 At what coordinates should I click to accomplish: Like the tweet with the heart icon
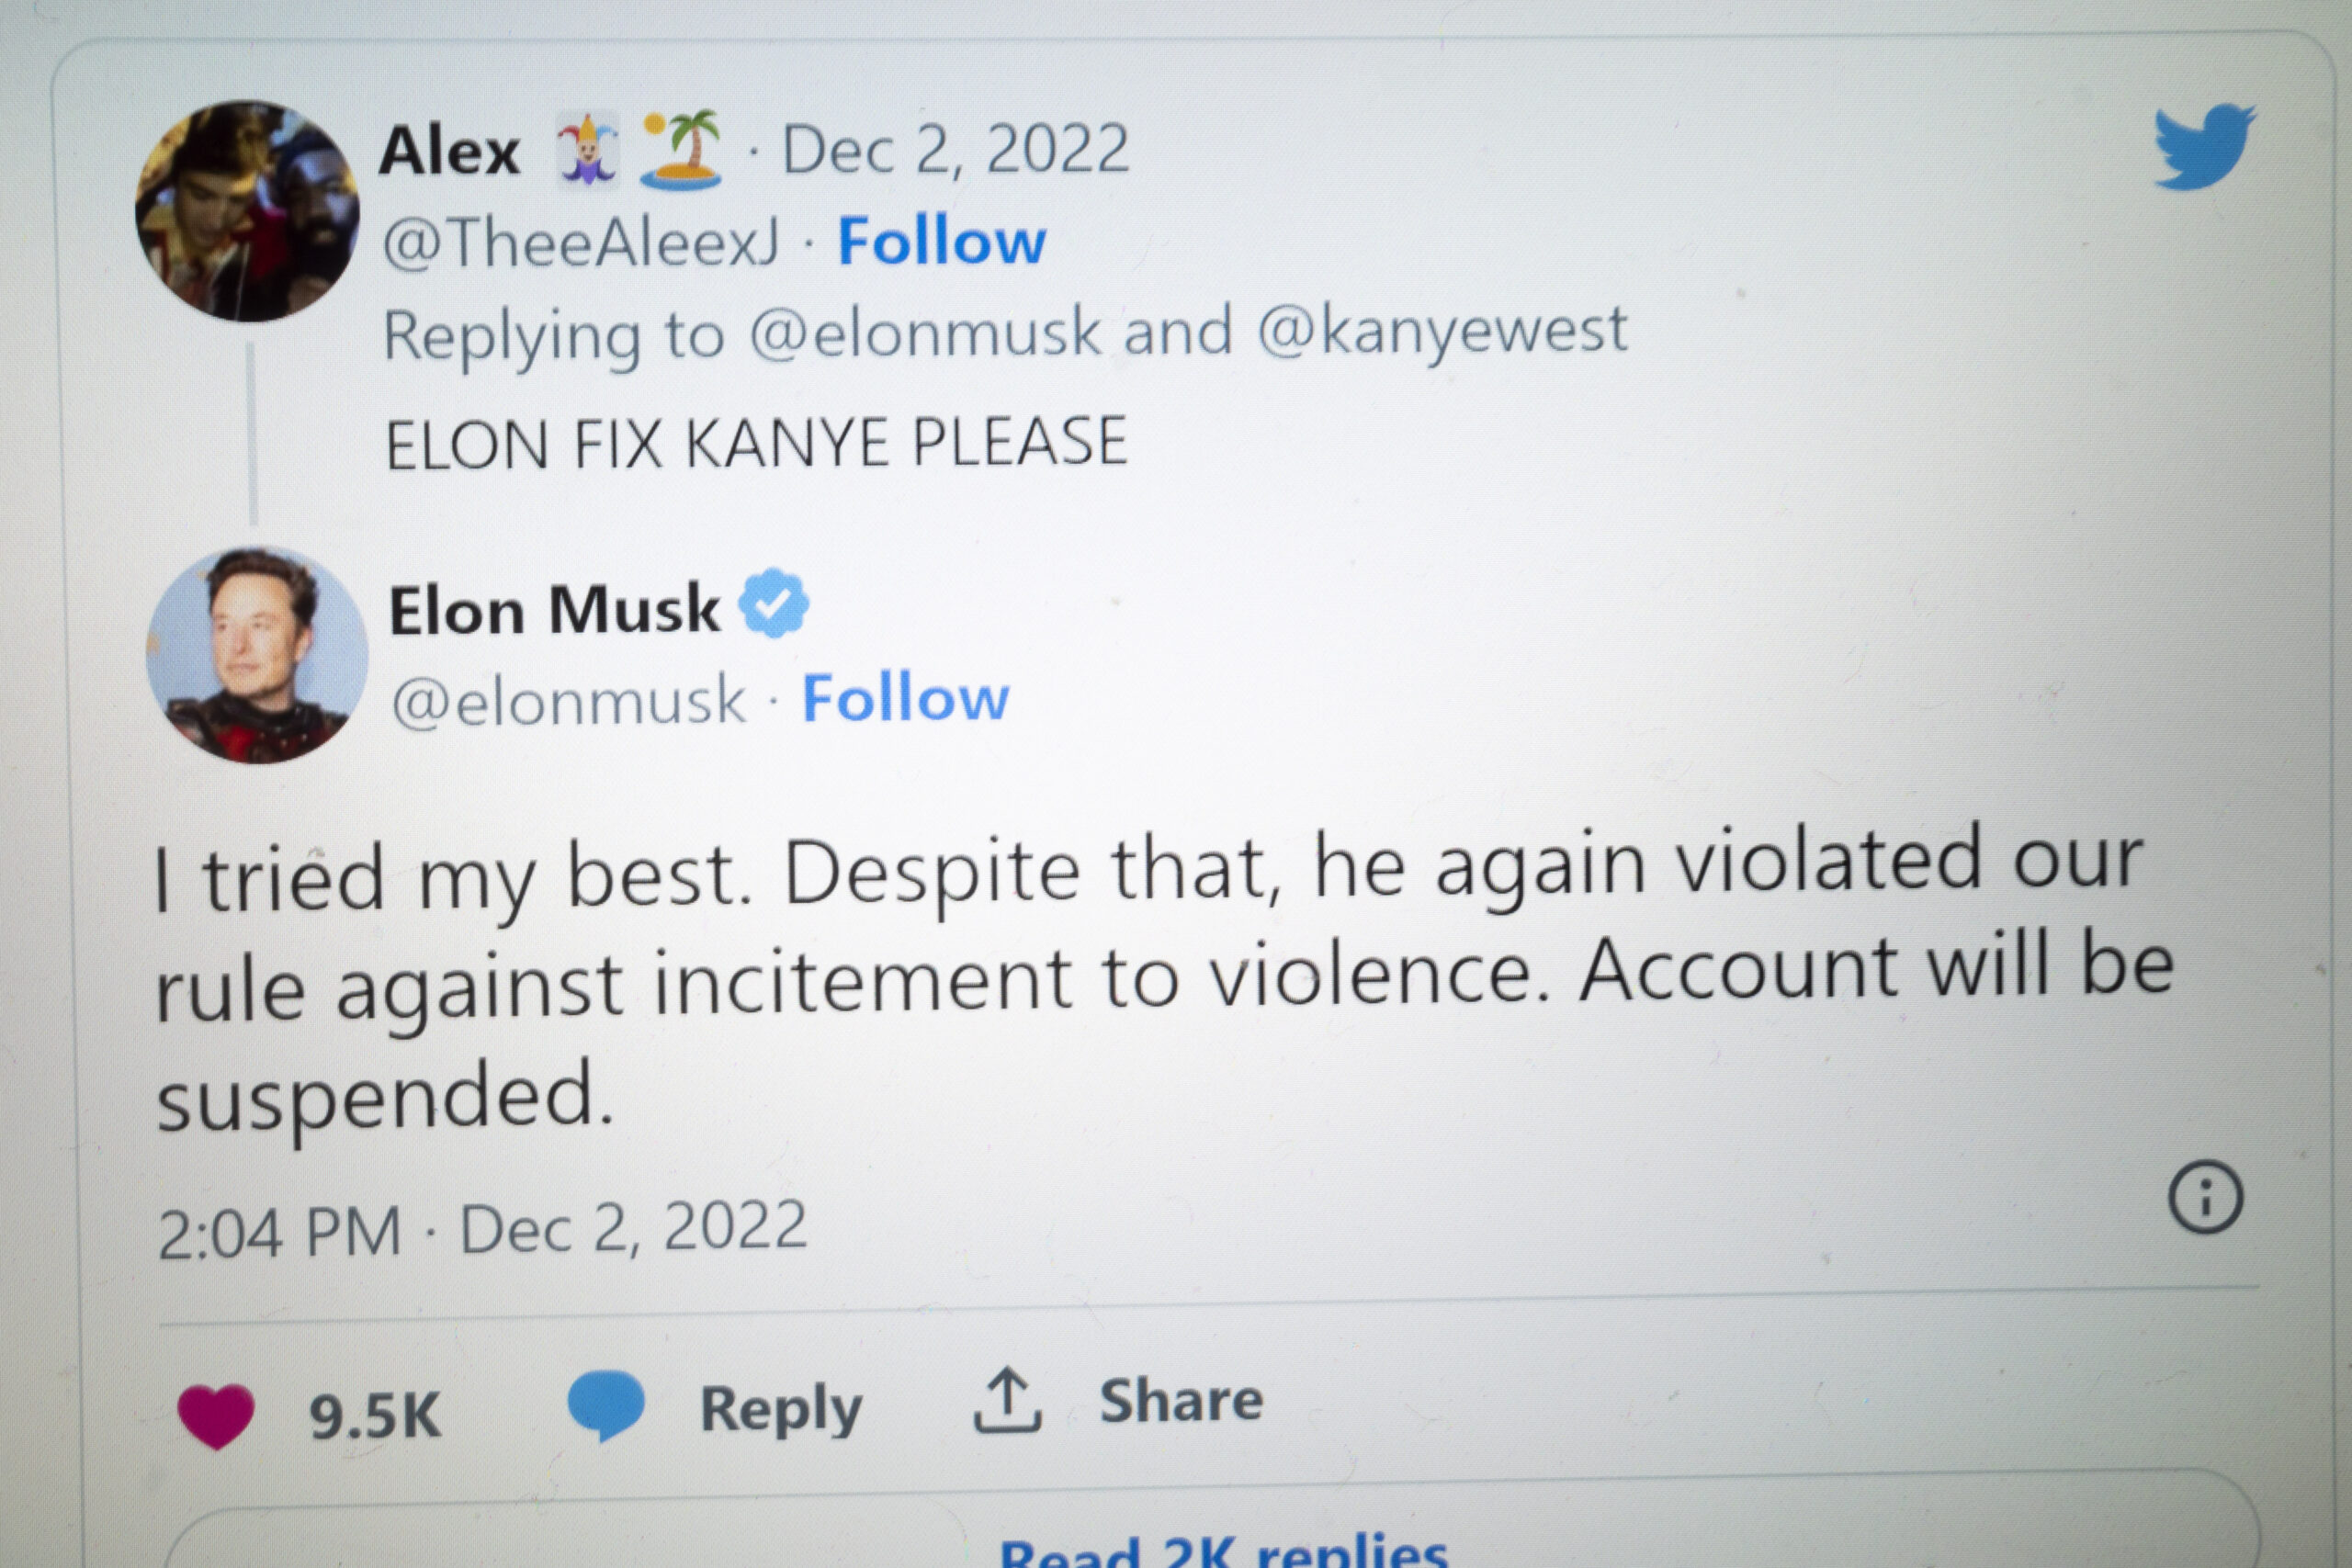(216, 1415)
